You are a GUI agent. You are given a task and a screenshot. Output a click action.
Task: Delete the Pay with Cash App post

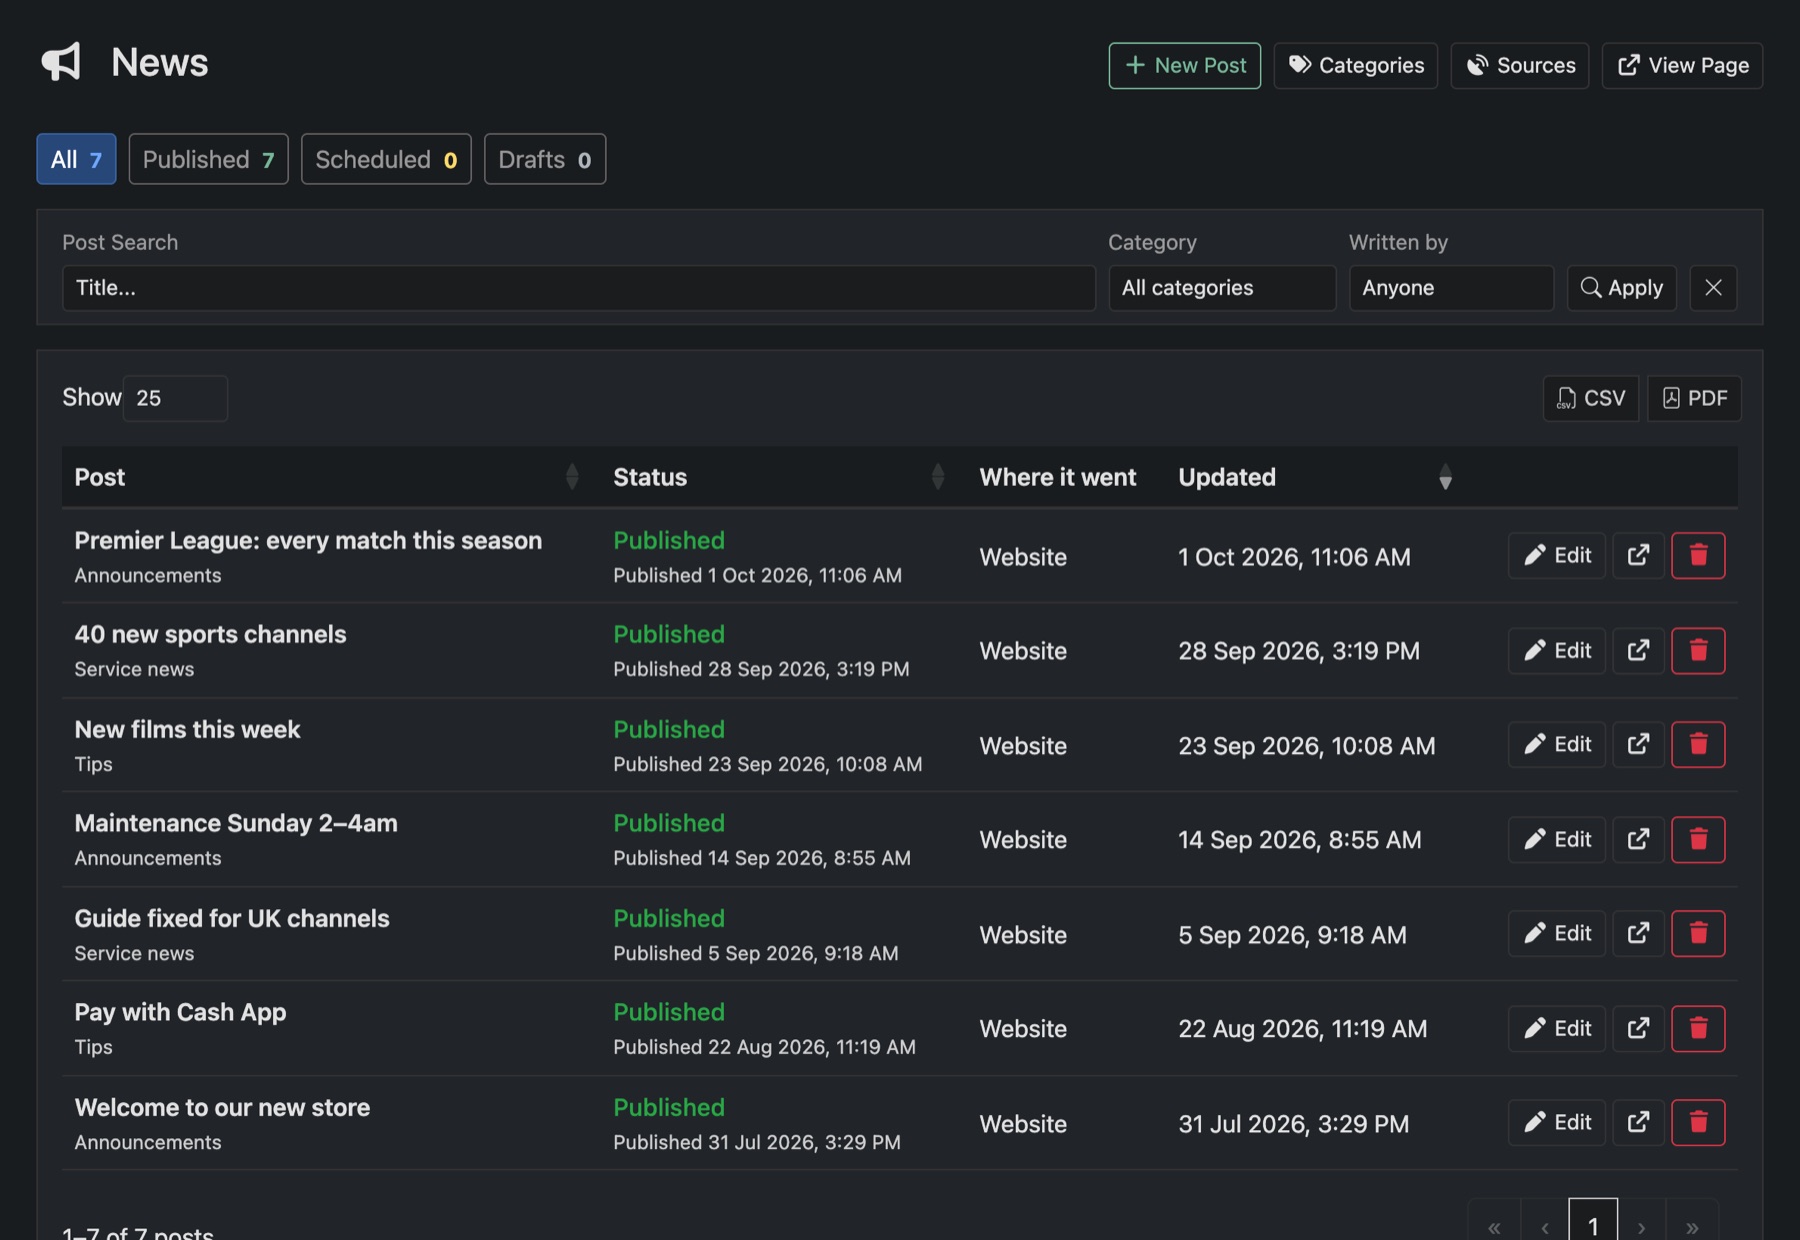[x=1698, y=1028]
